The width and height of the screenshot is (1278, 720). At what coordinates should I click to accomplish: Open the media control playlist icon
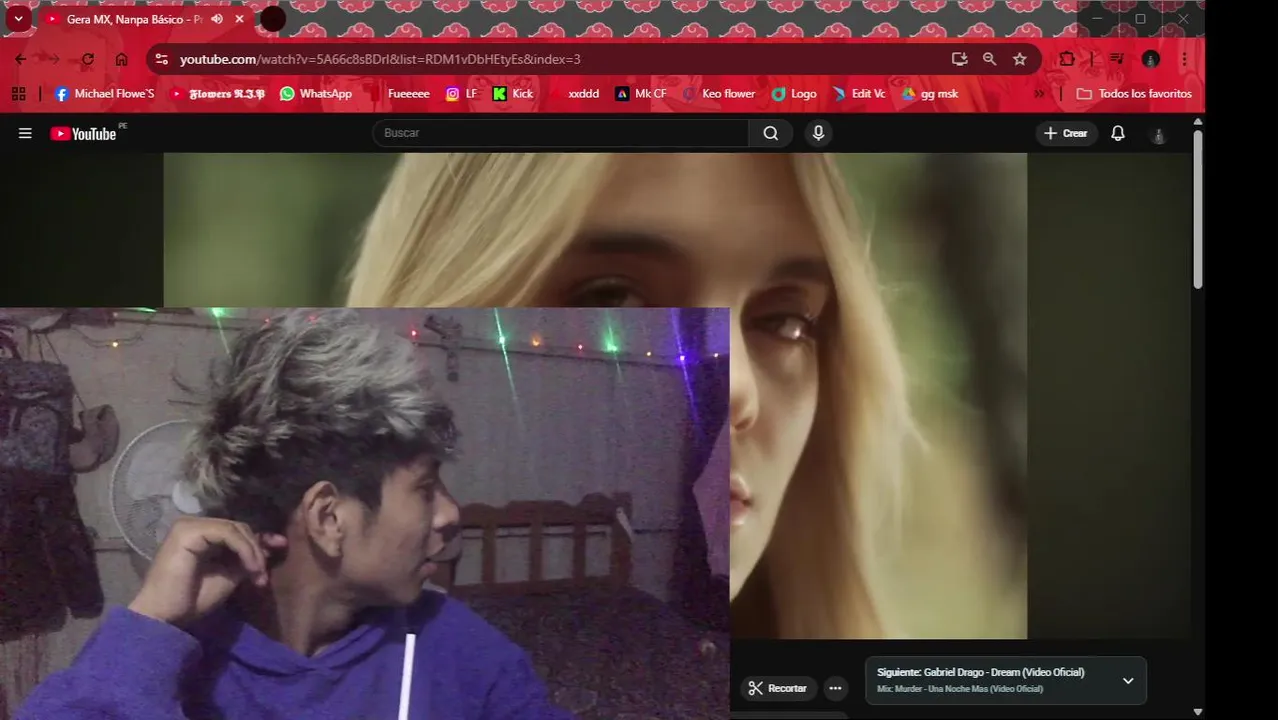click(x=1117, y=59)
